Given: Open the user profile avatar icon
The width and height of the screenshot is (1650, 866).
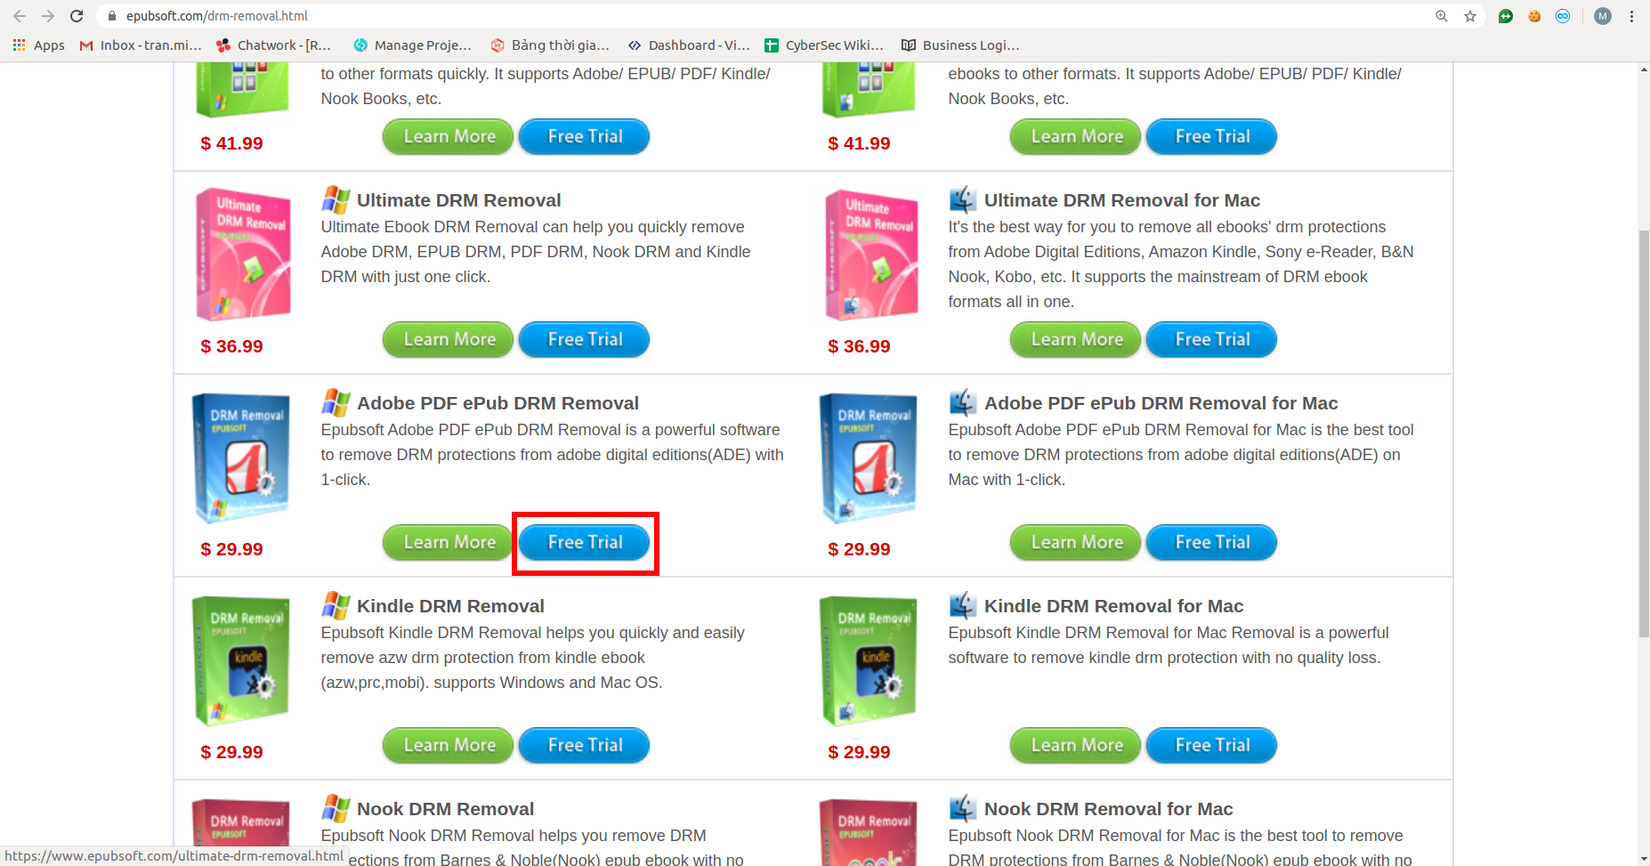Looking at the screenshot, I should tap(1602, 16).
